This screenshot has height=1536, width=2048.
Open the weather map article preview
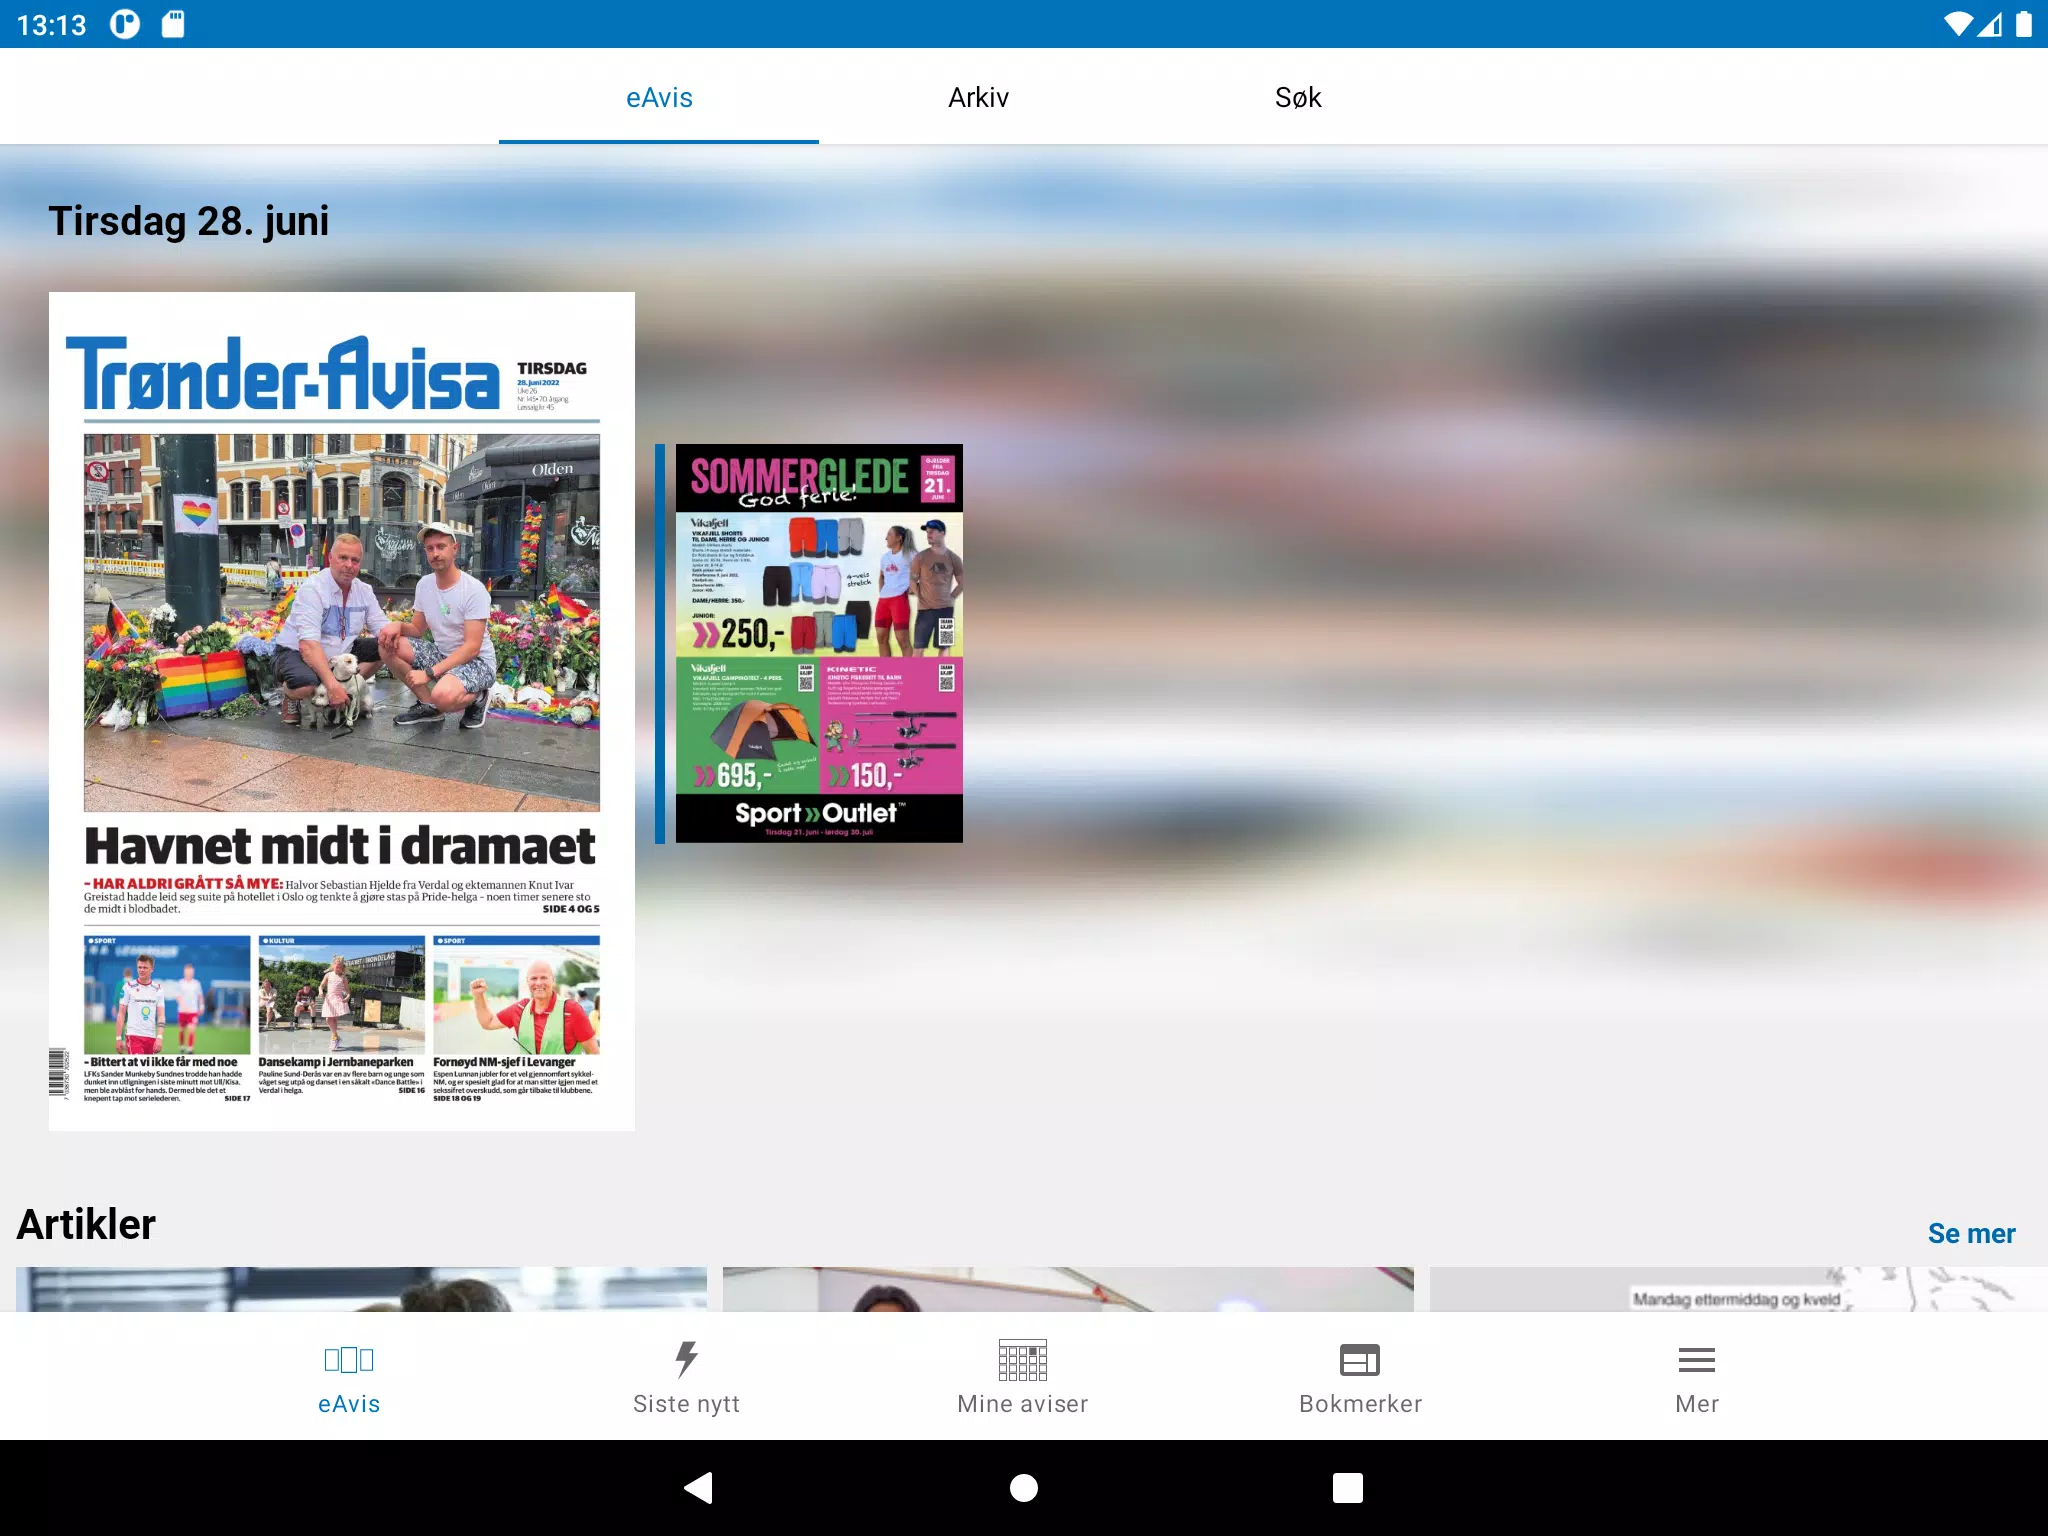point(1738,1289)
